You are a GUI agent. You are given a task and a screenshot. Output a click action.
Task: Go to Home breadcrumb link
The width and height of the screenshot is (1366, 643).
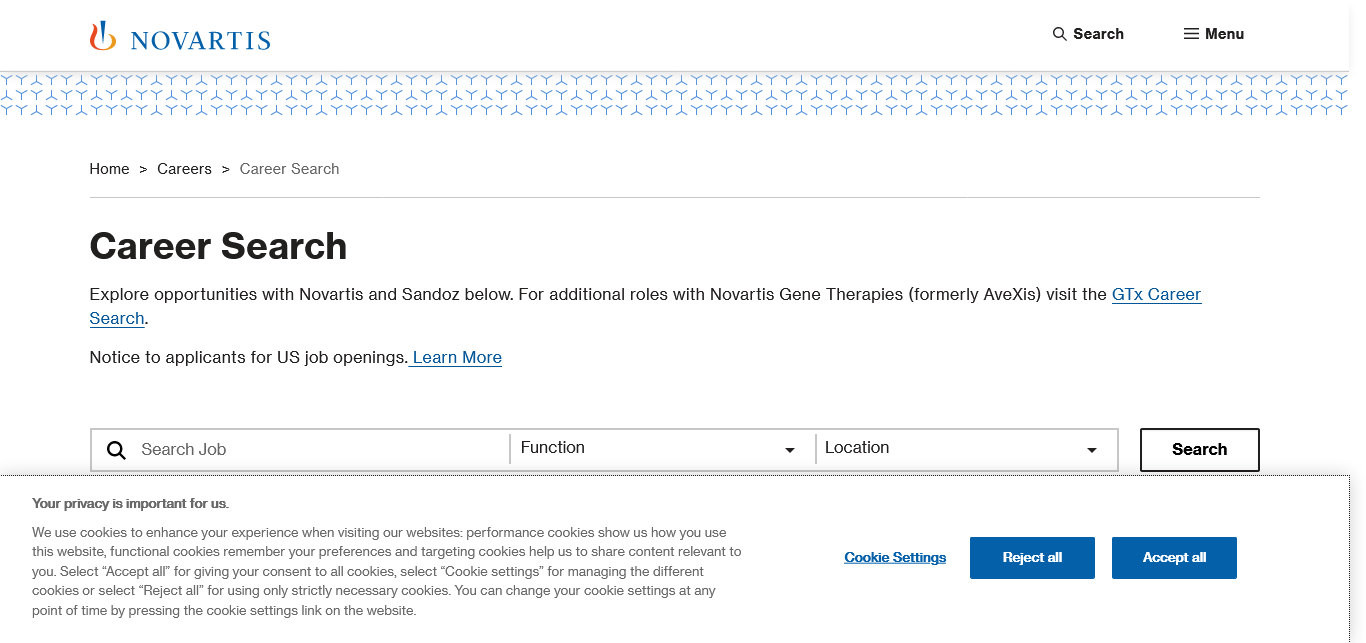pyautogui.click(x=109, y=169)
